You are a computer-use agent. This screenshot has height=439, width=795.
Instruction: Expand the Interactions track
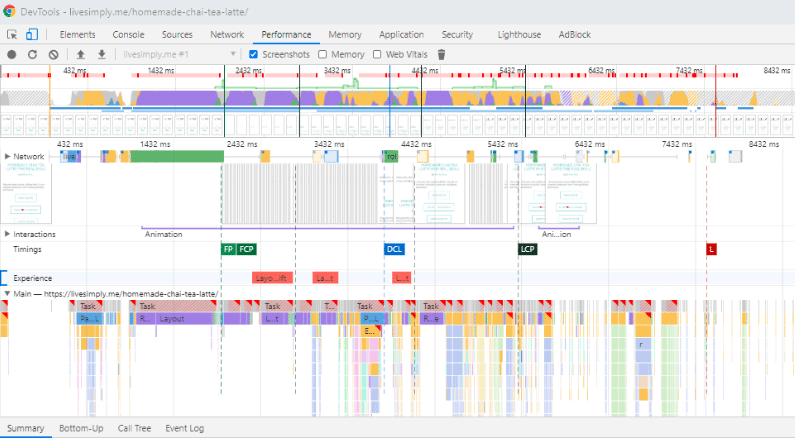coord(8,234)
